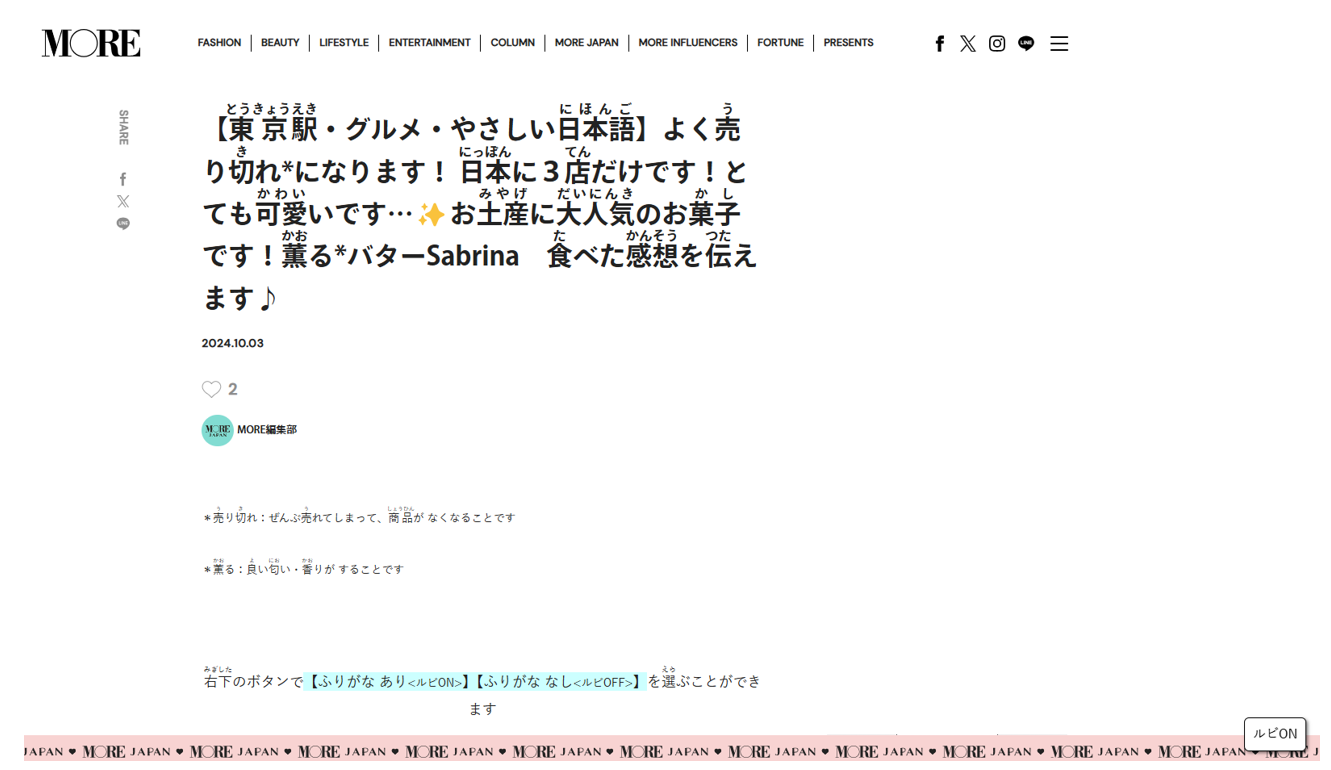Go to the LIFESTYLE section
1331x770 pixels.
coord(344,43)
